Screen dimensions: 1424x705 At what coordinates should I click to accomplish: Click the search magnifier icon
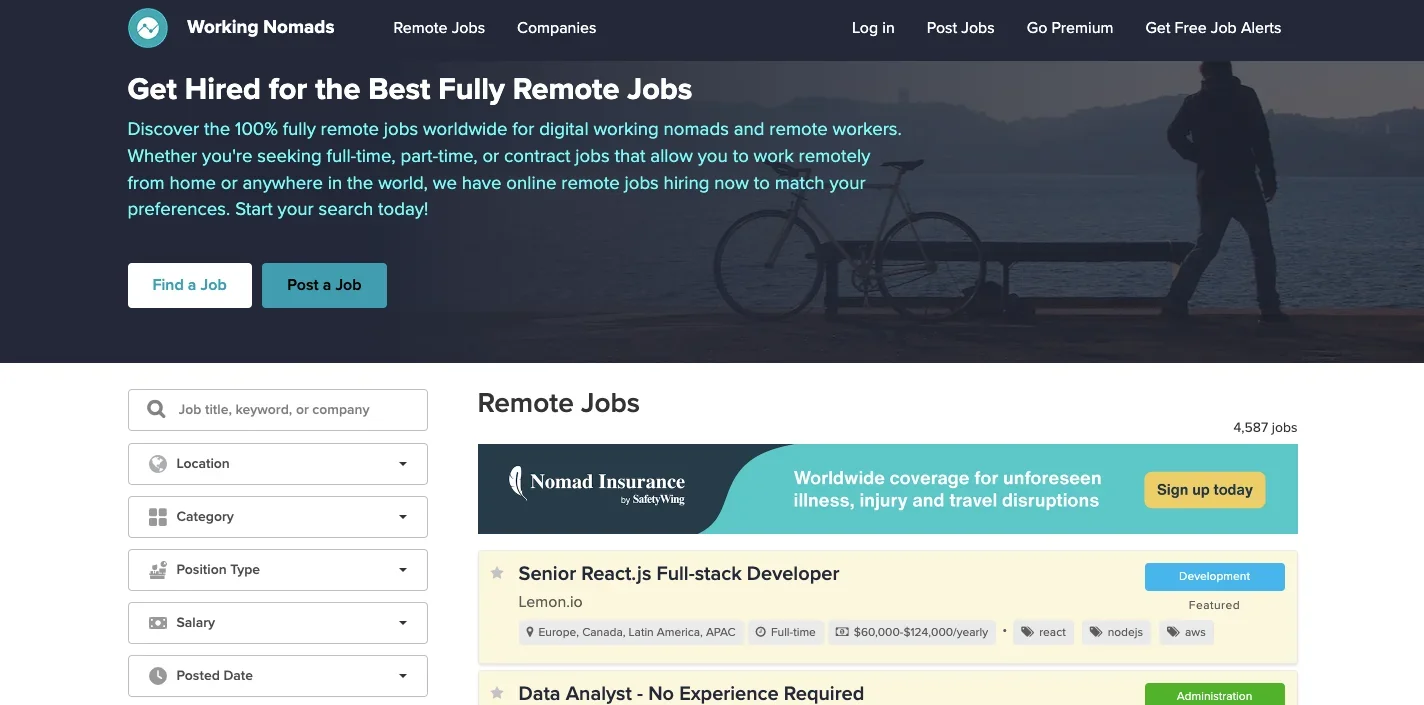[156, 410]
